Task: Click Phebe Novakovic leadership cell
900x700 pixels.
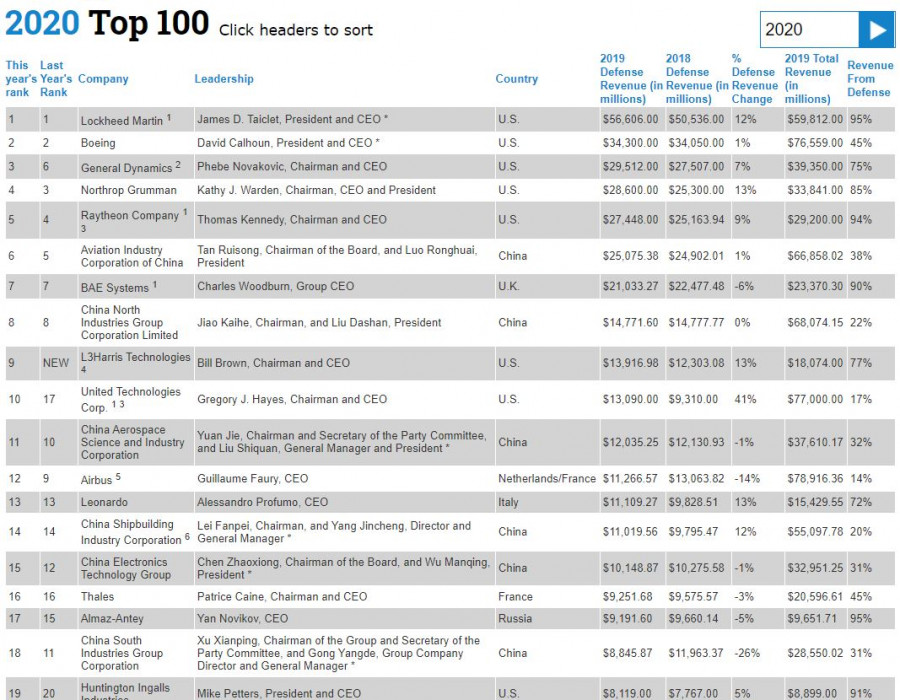Action: pyautogui.click(x=344, y=166)
